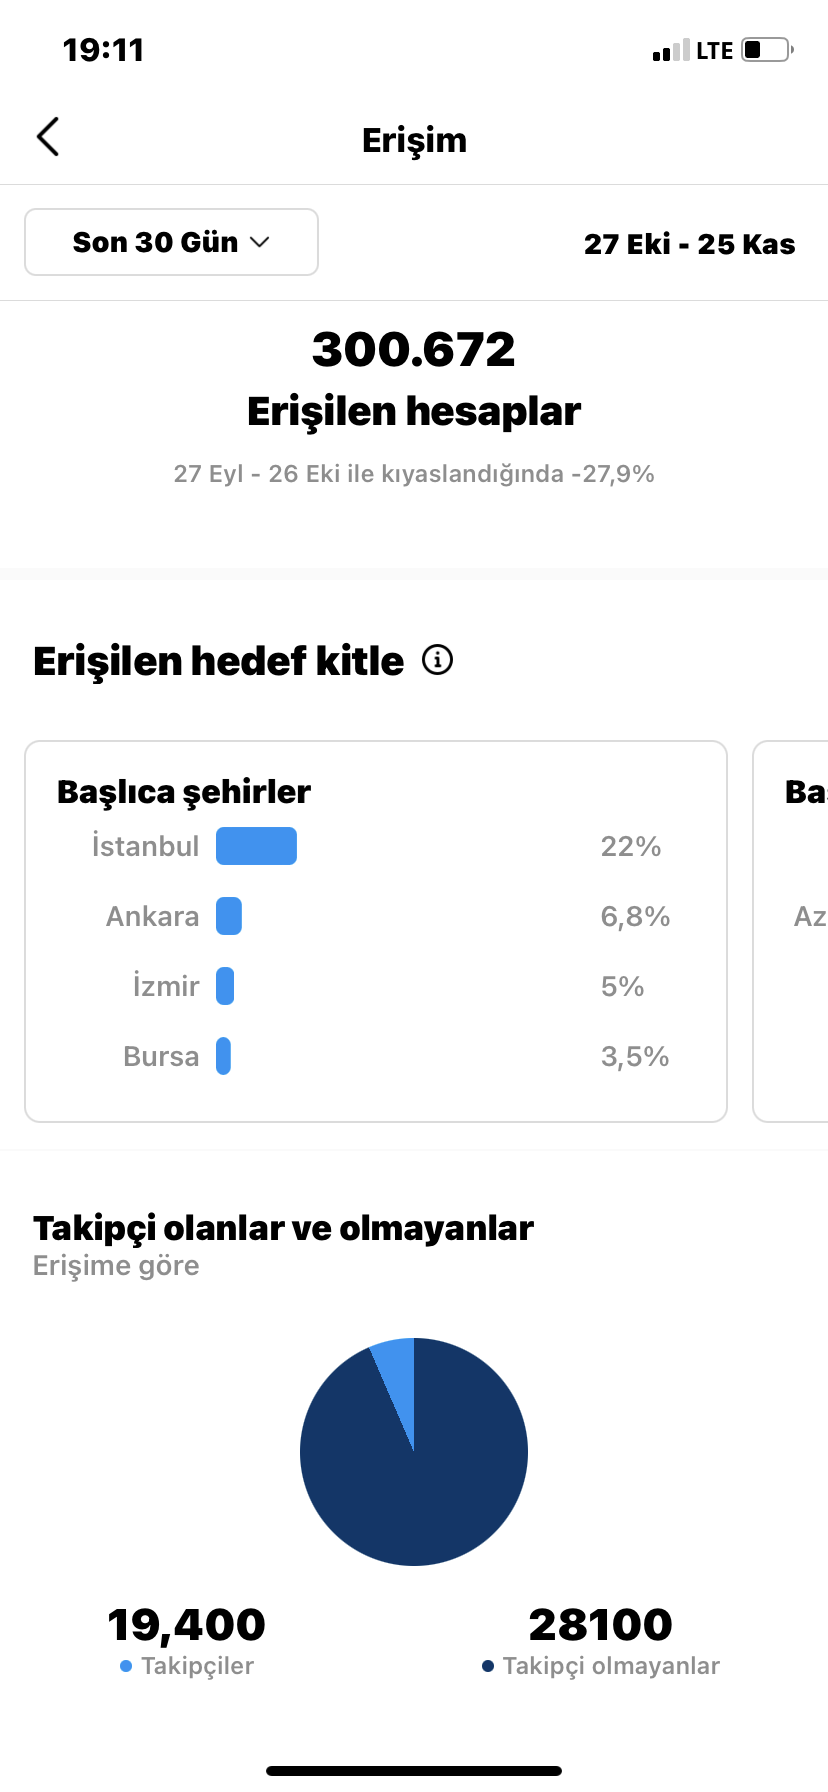
Task: Open info icon beside Erişilen hedef kitle
Action: point(437,660)
